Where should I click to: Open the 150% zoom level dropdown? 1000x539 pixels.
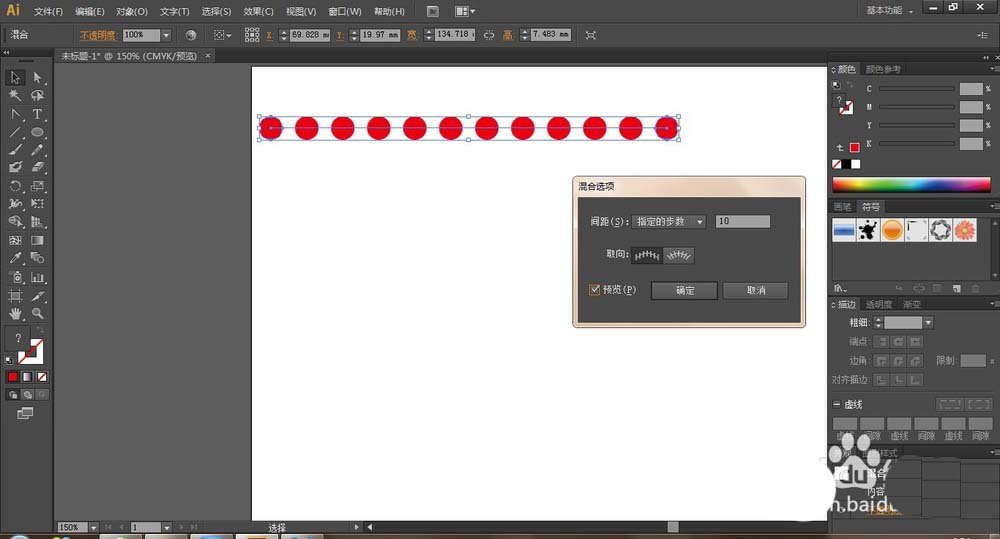pyautogui.click(x=93, y=528)
